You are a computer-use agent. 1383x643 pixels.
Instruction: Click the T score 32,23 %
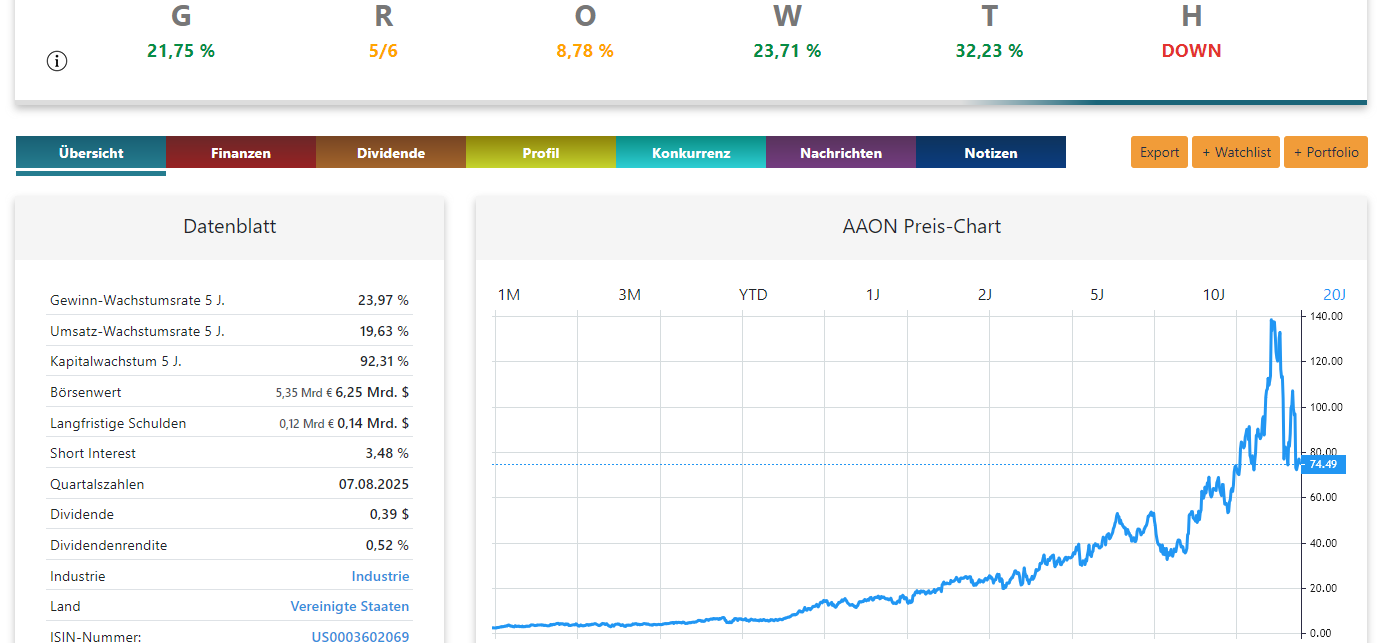989,51
